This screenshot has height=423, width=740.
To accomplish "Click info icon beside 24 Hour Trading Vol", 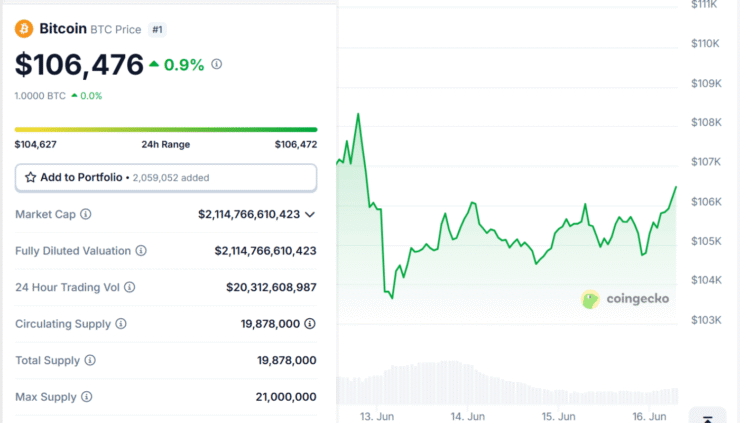I will click(129, 287).
